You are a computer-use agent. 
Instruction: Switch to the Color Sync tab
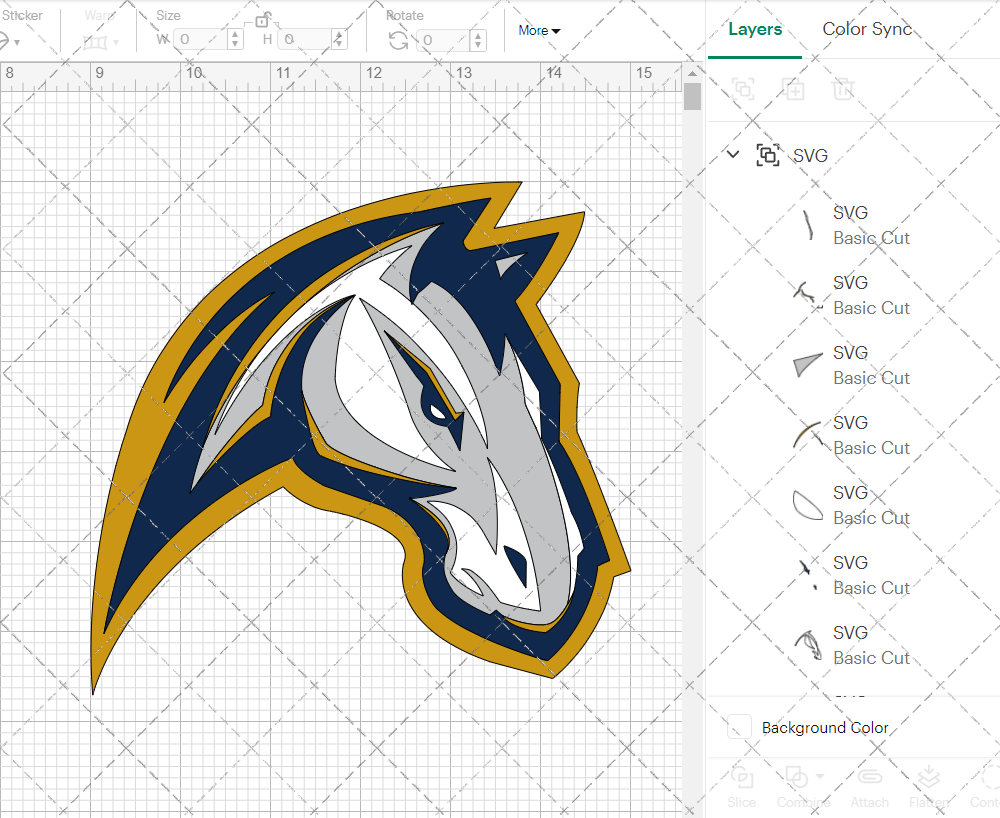pyautogui.click(x=867, y=29)
